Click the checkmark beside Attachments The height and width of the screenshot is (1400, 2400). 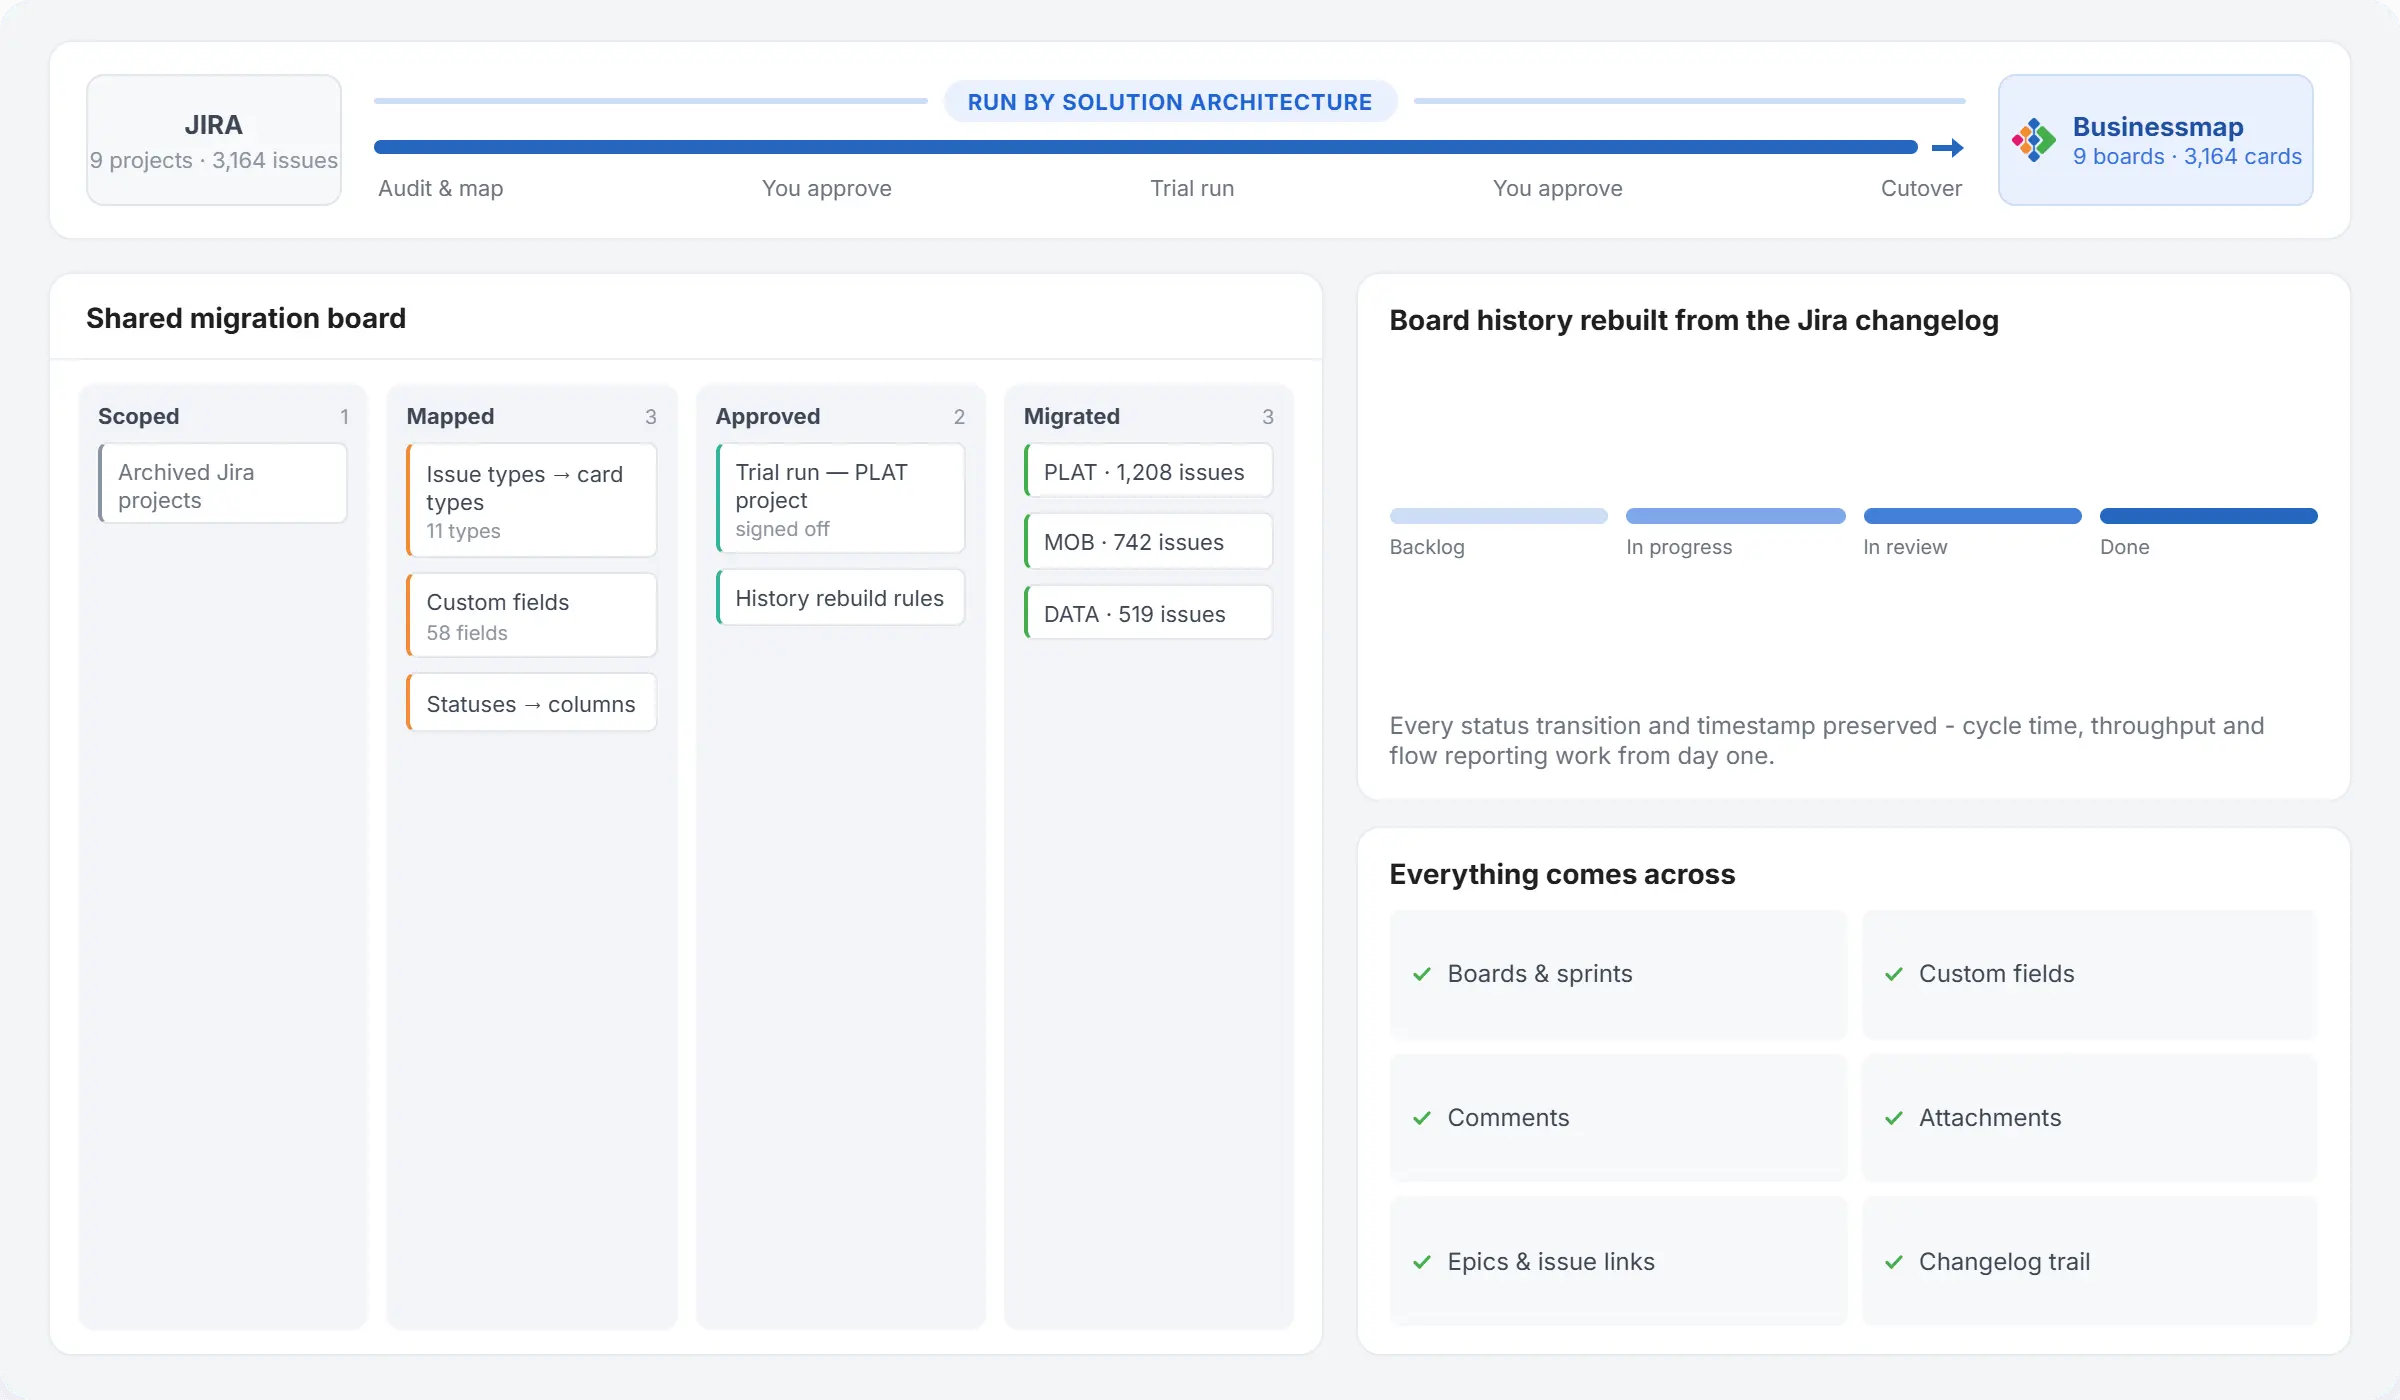coord(1893,1118)
